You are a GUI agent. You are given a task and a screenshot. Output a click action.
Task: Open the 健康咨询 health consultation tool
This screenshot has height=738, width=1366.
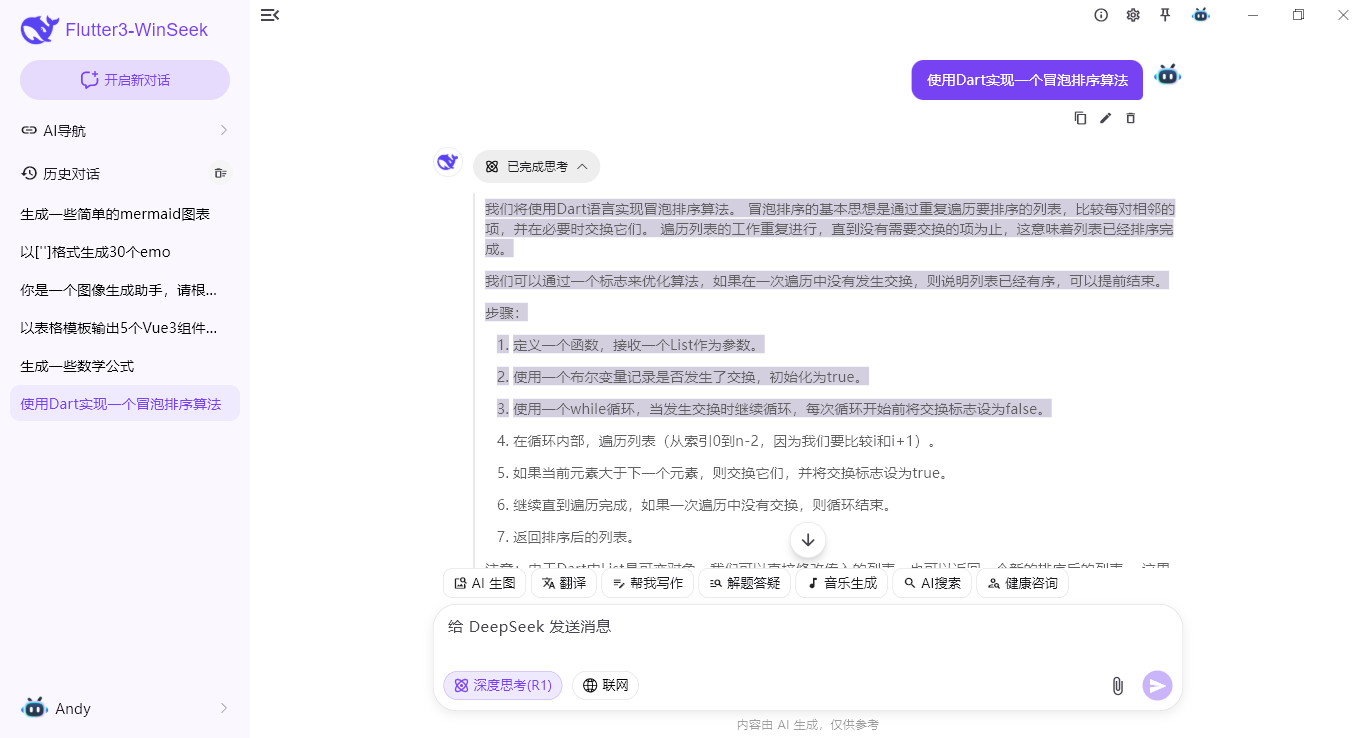pyautogui.click(x=1022, y=583)
